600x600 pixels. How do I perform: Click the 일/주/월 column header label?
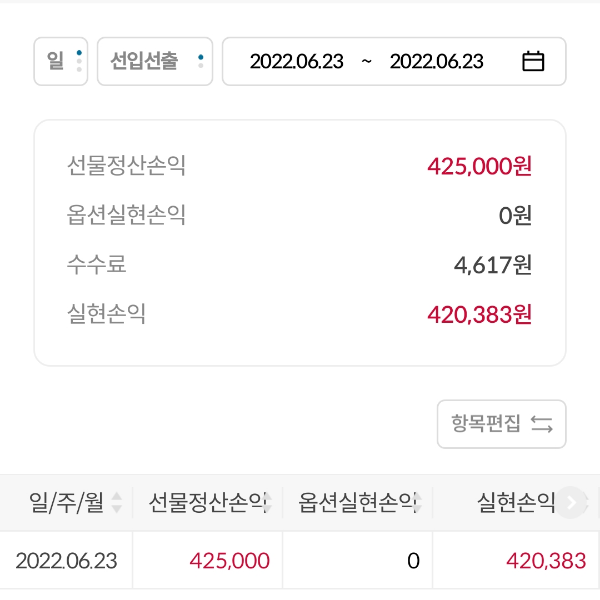point(67,503)
